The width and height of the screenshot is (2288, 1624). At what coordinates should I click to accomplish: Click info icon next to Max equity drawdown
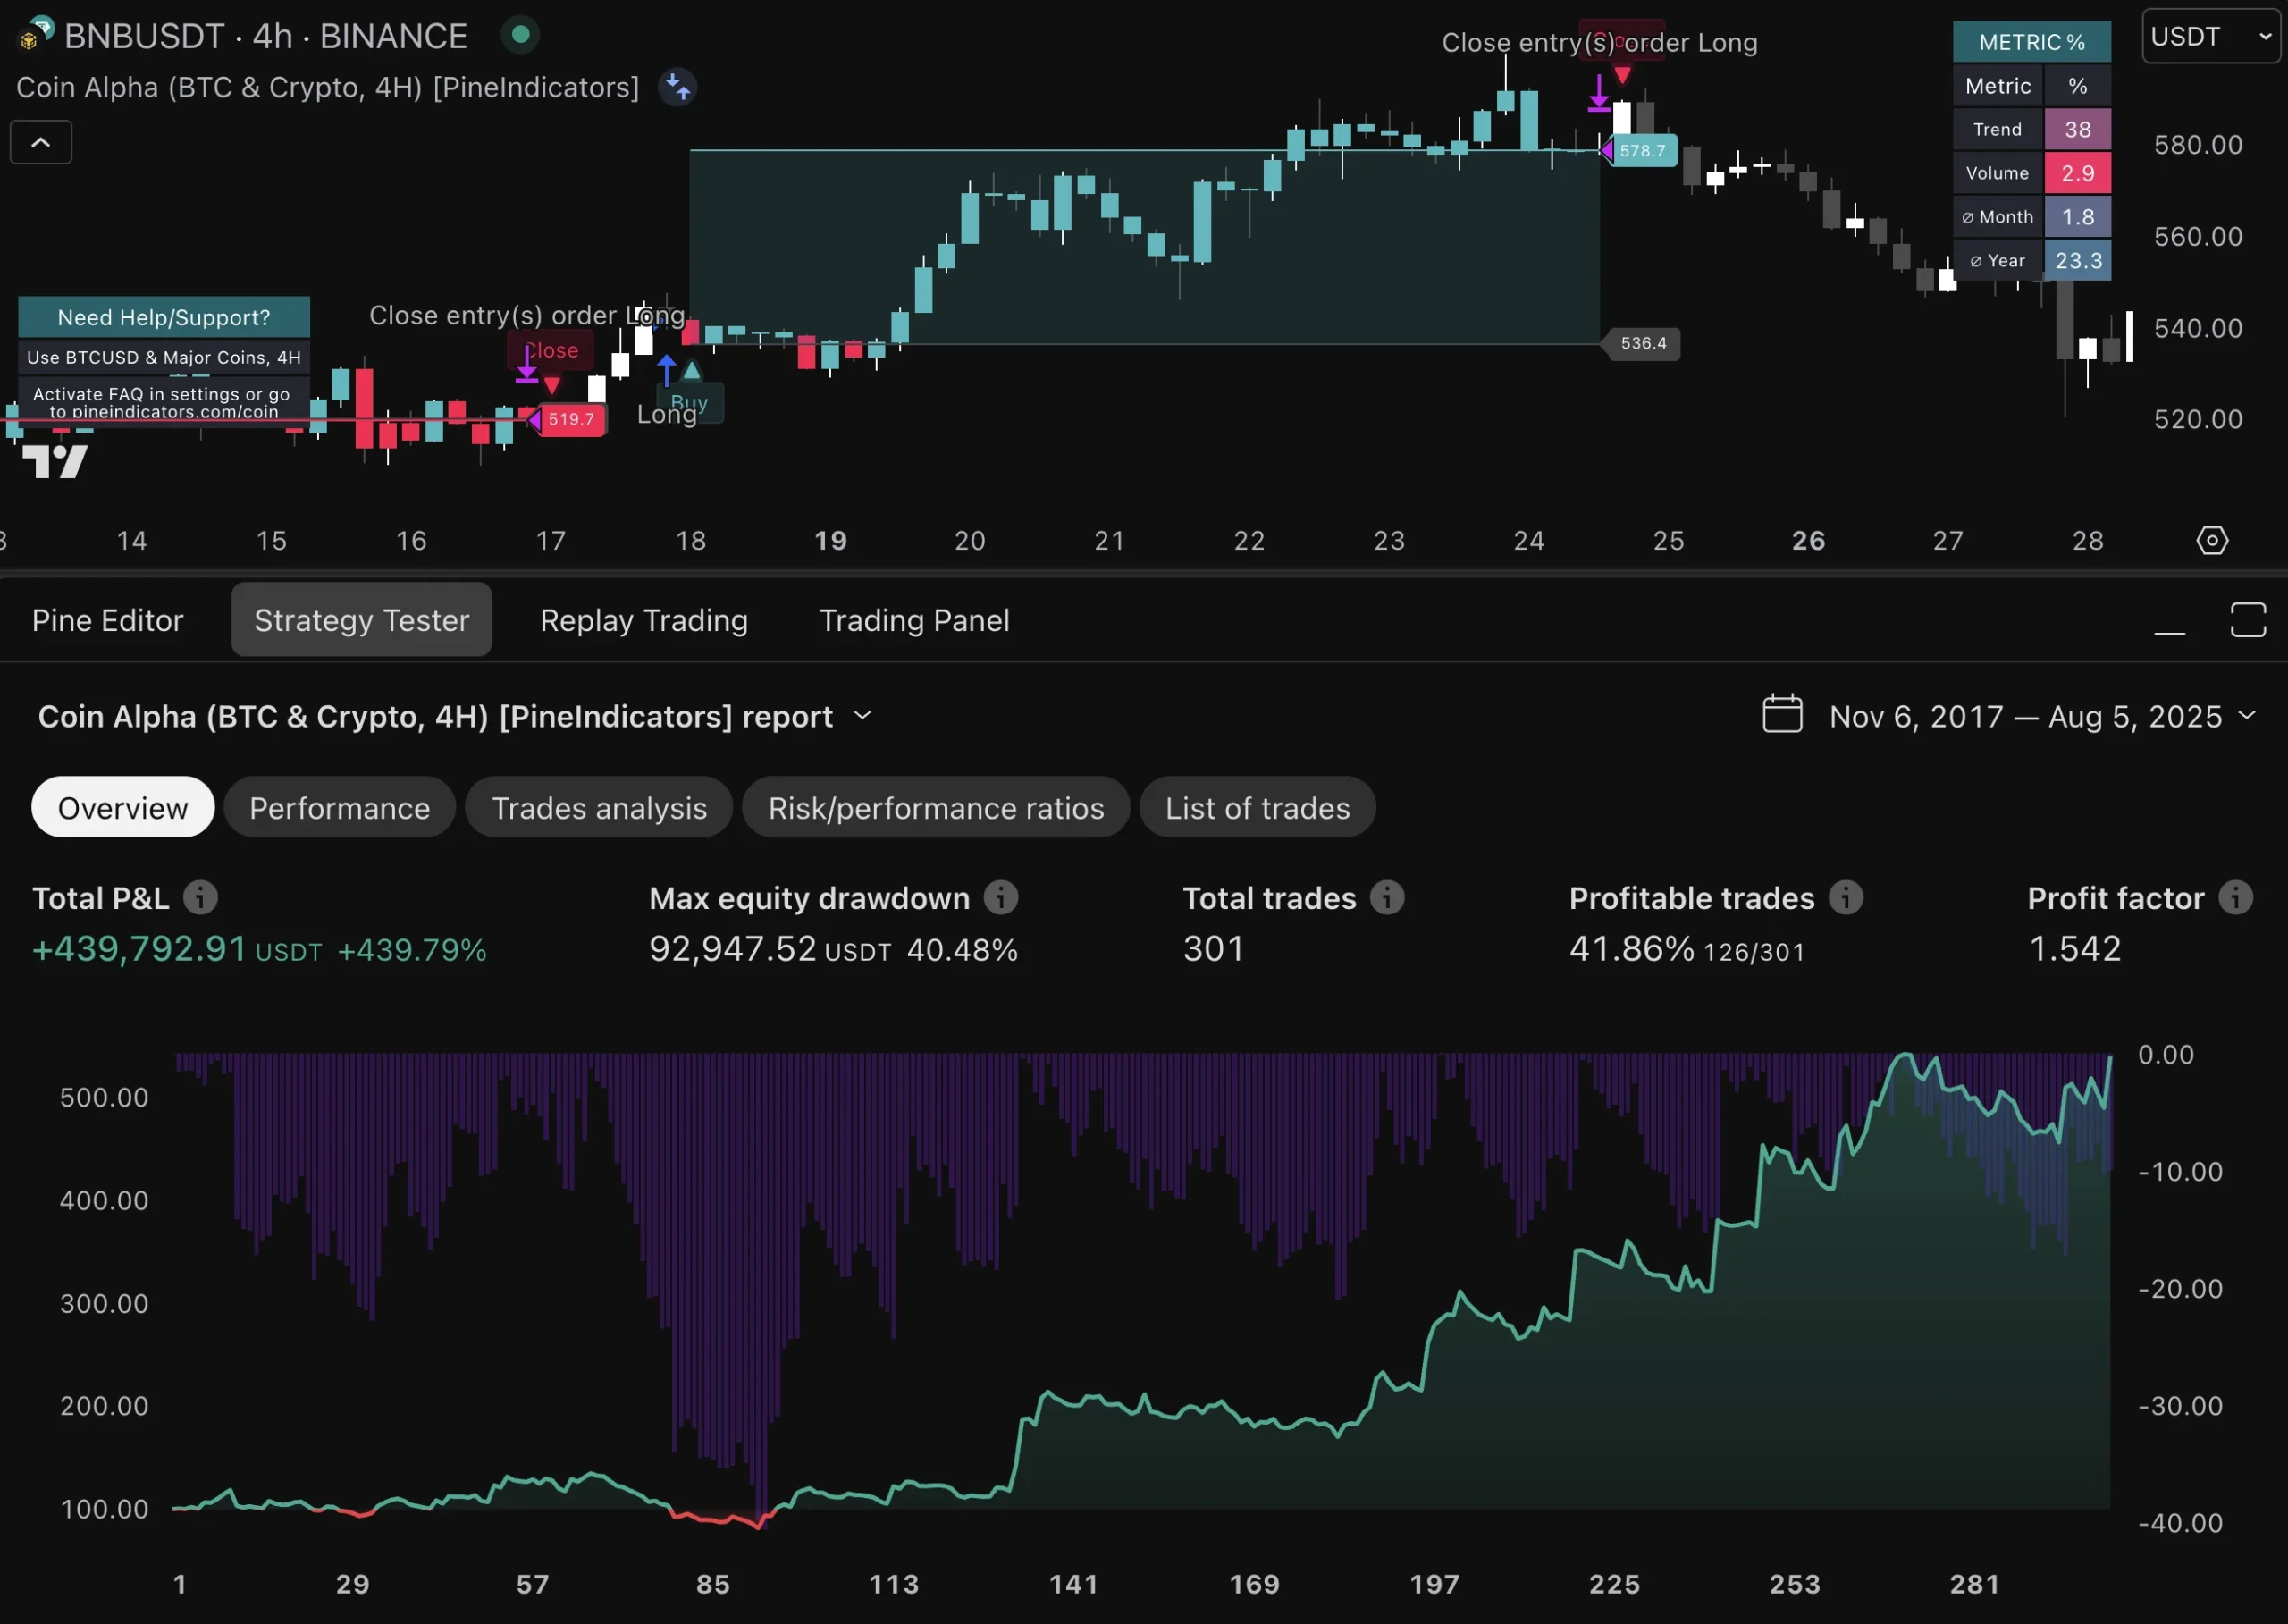[x=1000, y=898]
